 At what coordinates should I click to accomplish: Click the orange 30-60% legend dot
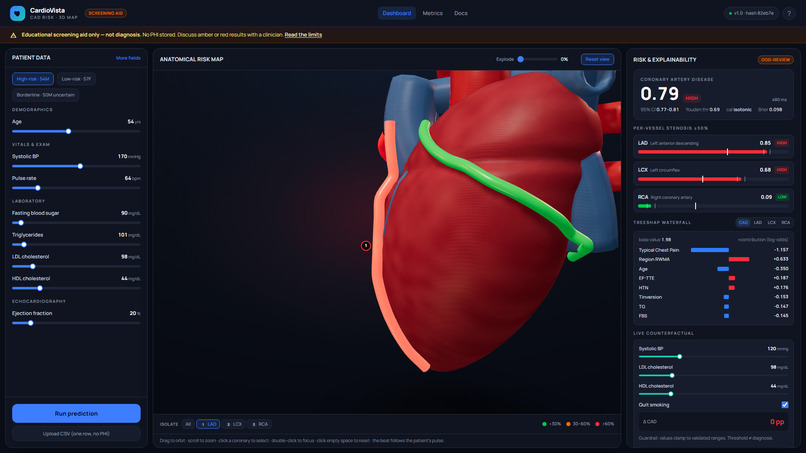568,424
